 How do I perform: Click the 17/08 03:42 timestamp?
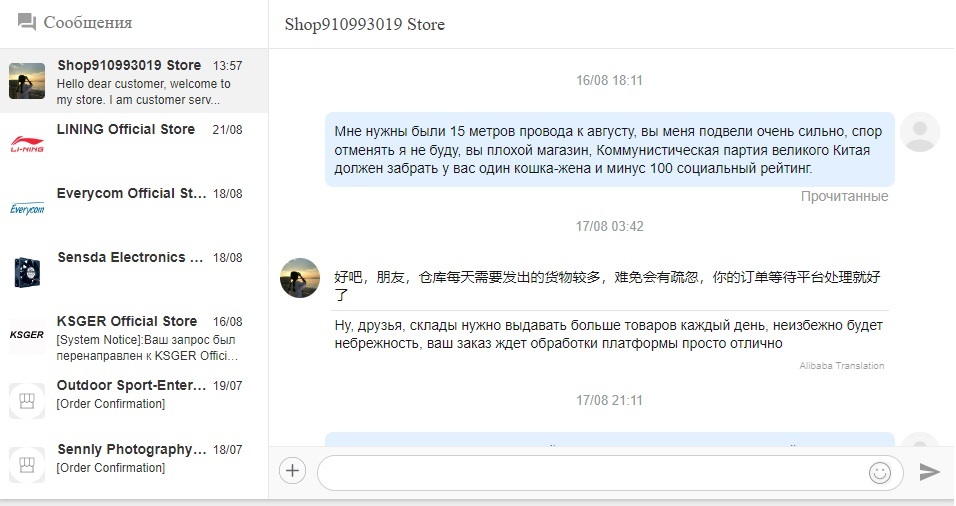(609, 226)
